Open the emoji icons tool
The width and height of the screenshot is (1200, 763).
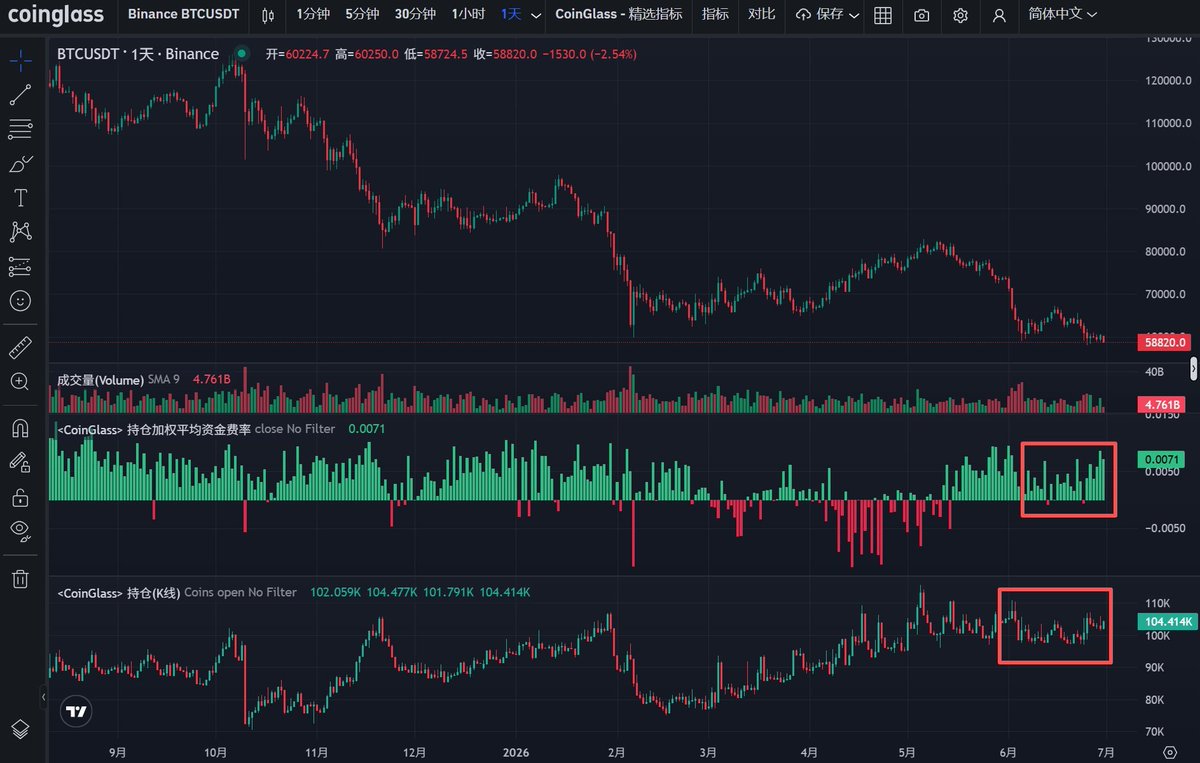click(20, 300)
